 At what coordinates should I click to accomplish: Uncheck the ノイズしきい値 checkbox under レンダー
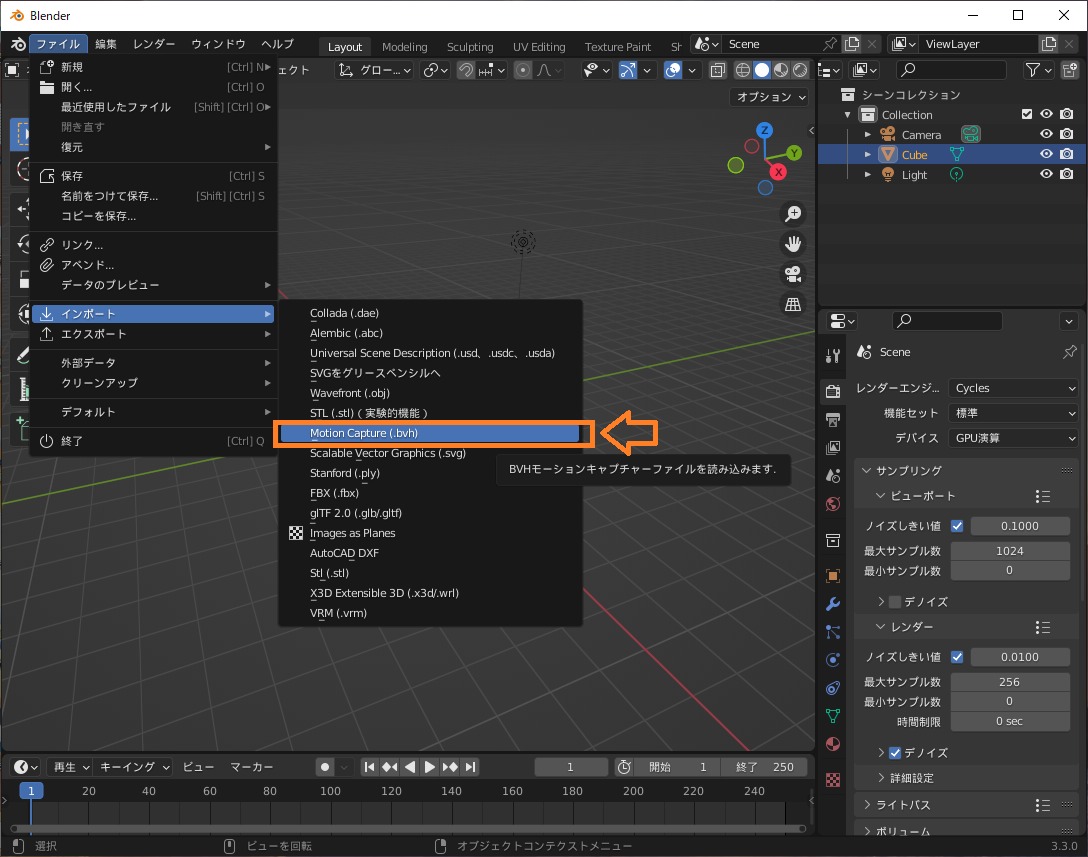(x=957, y=656)
